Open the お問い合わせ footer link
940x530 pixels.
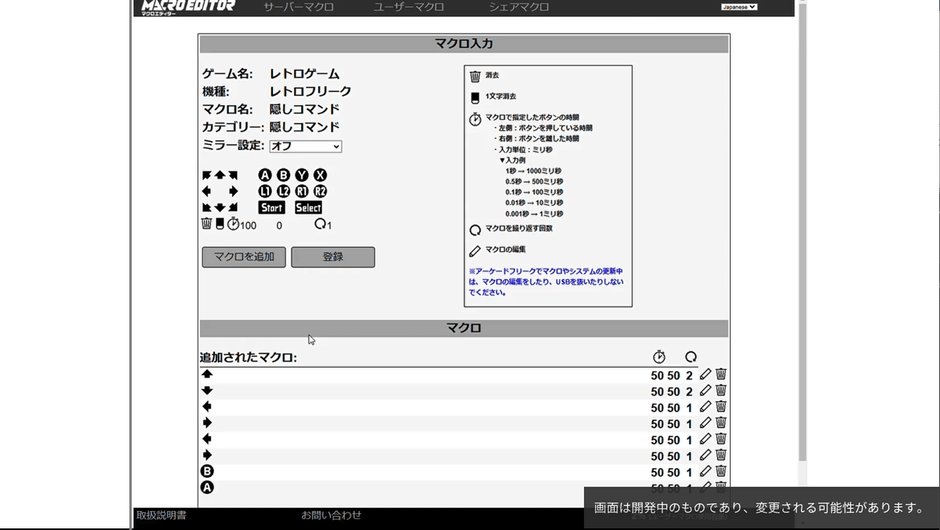[x=331, y=515]
